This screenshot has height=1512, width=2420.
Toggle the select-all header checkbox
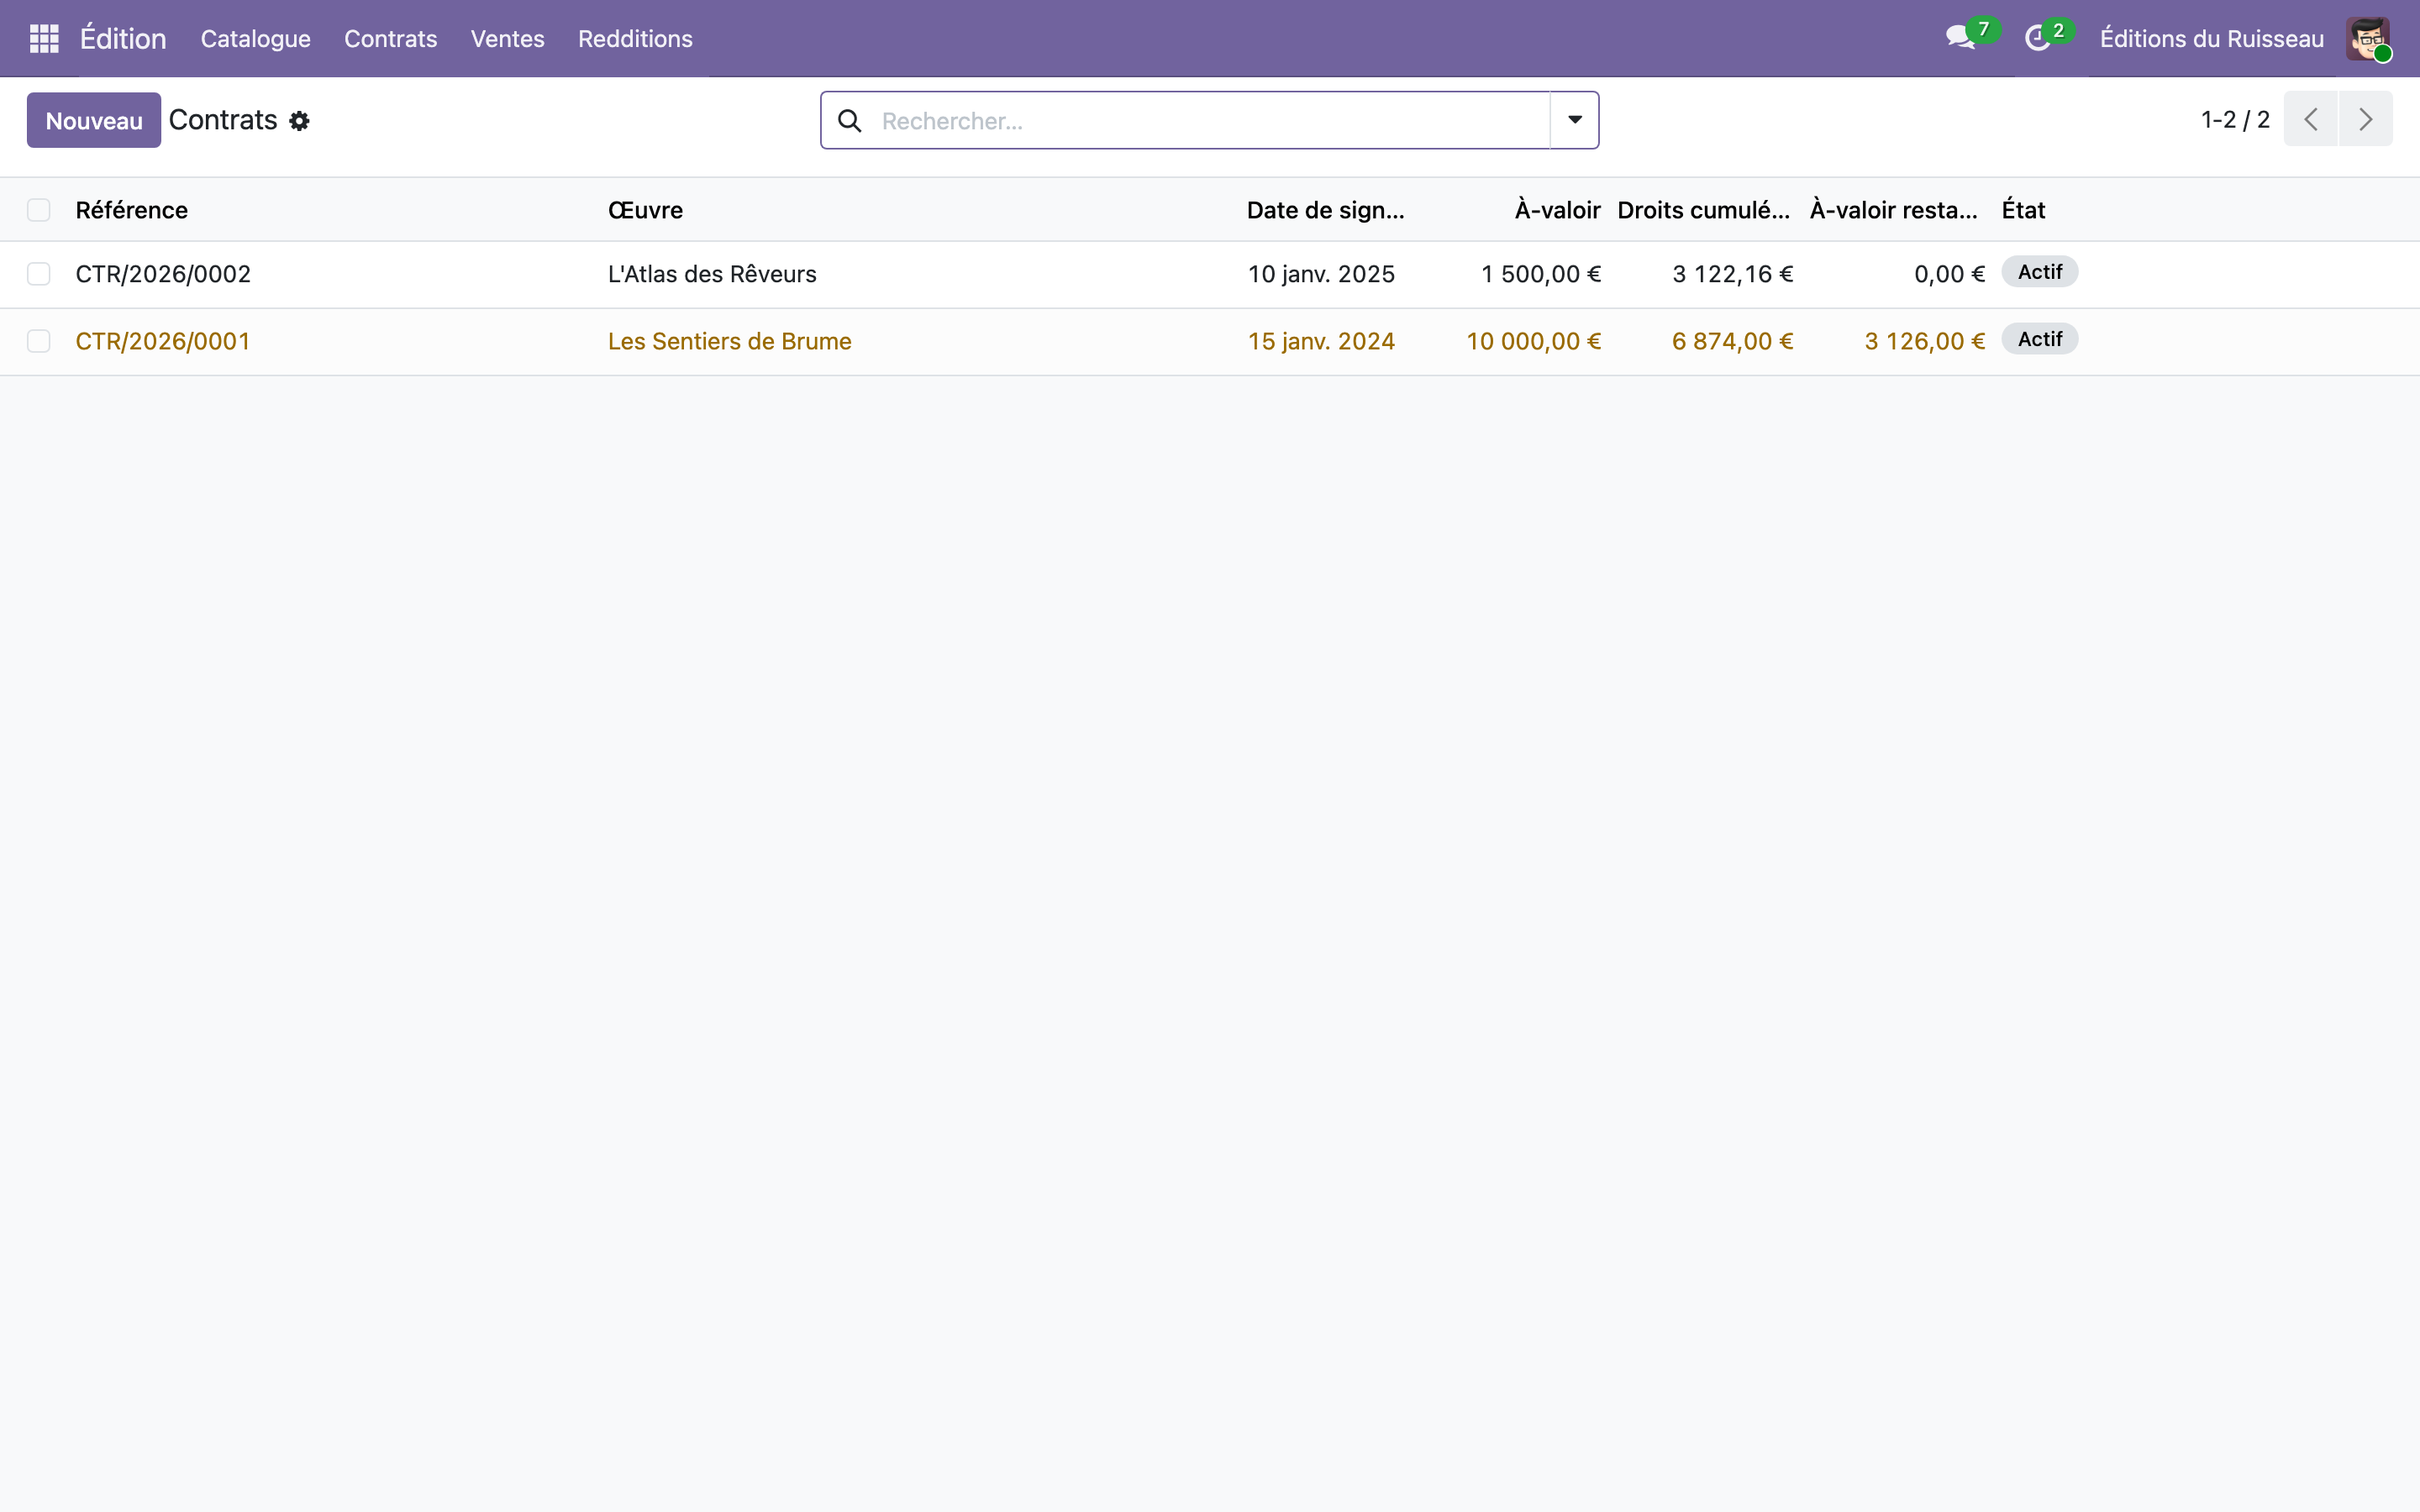click(39, 210)
